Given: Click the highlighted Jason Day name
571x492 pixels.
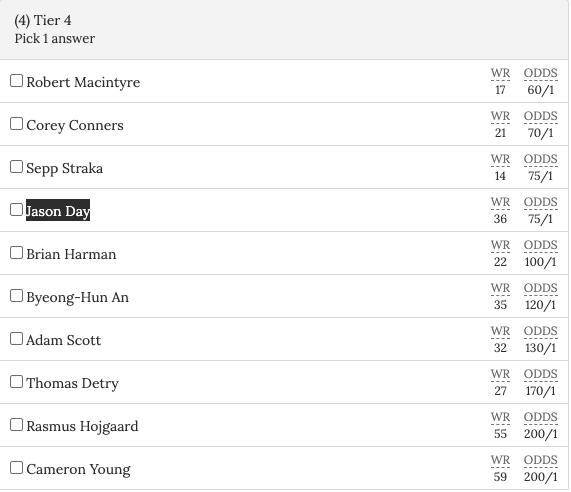Looking at the screenshot, I should 58,210.
